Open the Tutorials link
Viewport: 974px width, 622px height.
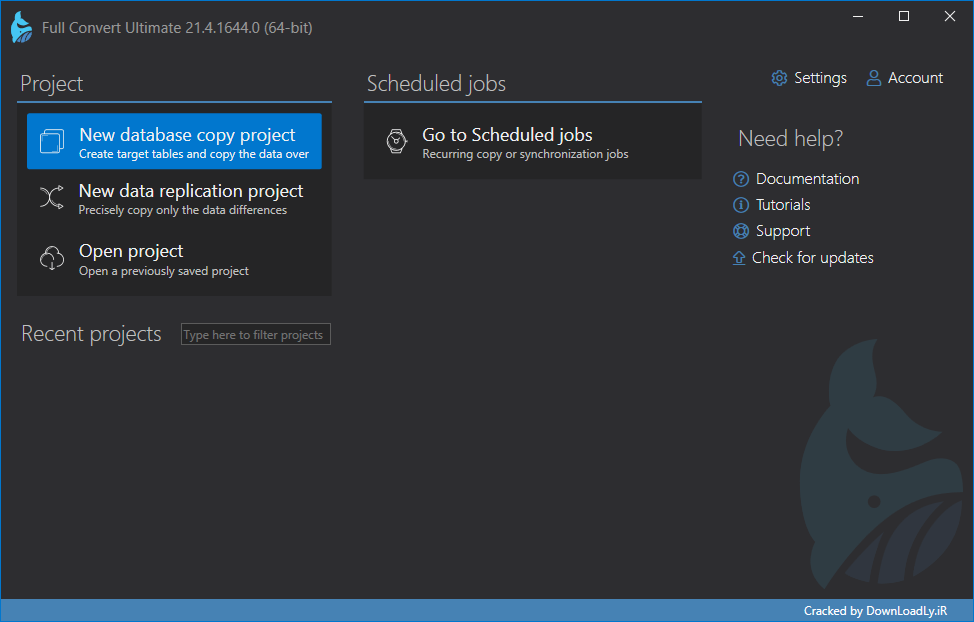(783, 205)
